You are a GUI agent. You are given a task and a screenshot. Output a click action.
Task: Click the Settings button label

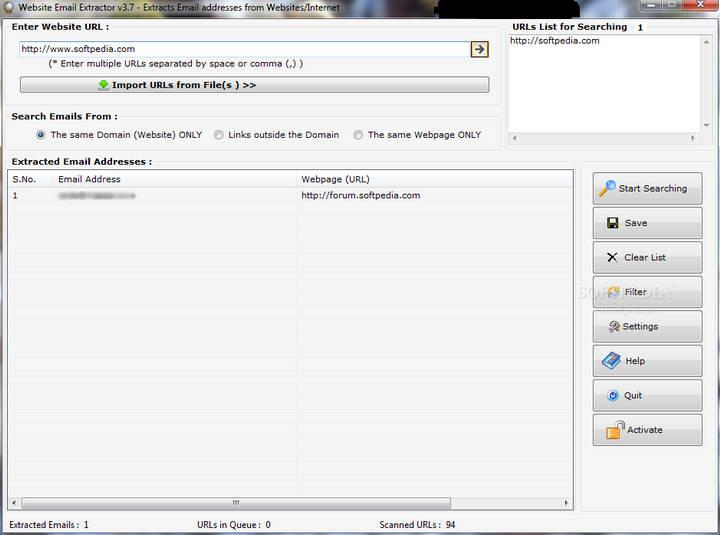point(640,327)
